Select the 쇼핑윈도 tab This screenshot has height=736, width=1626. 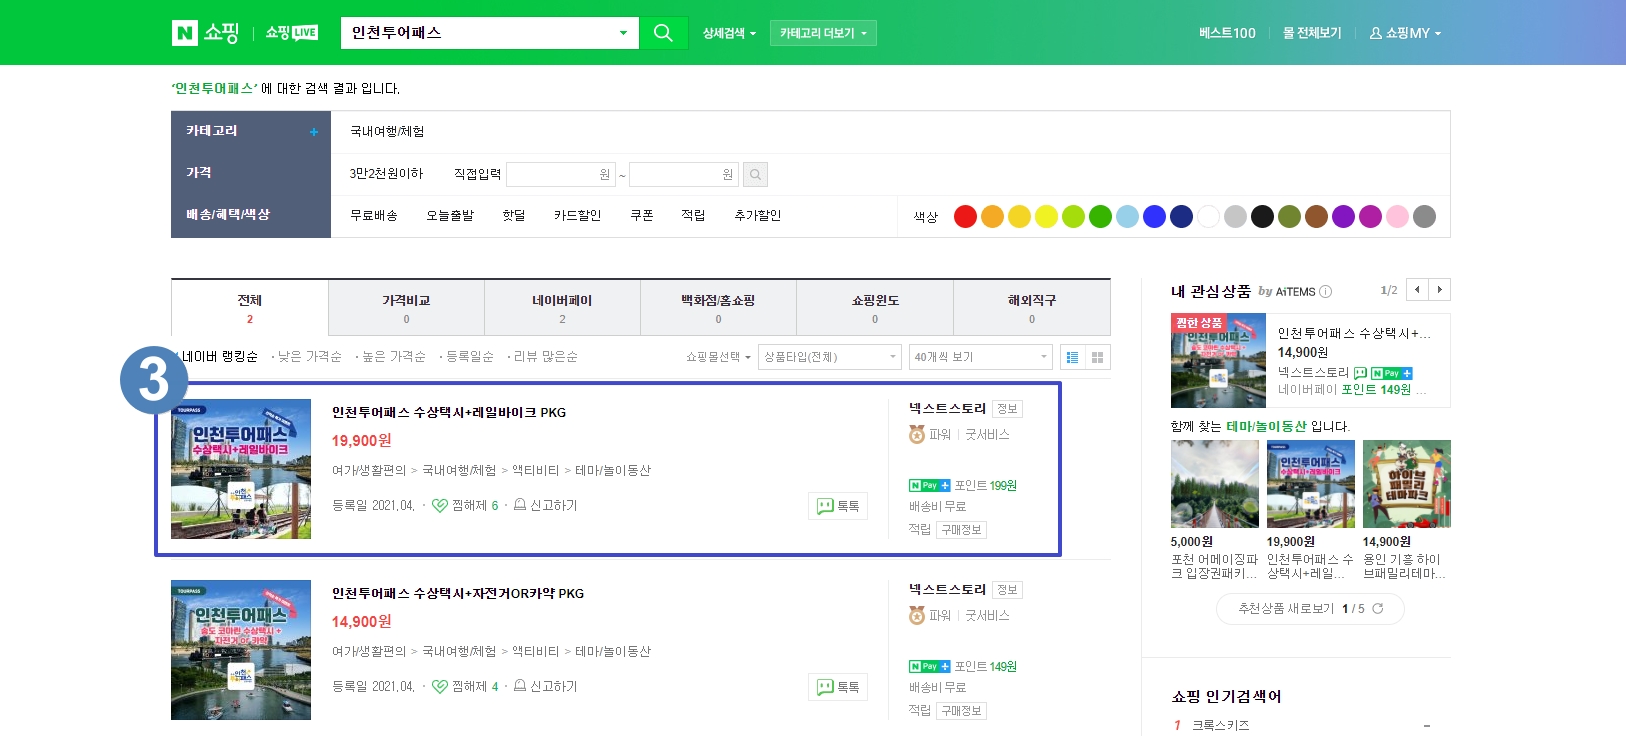click(875, 308)
